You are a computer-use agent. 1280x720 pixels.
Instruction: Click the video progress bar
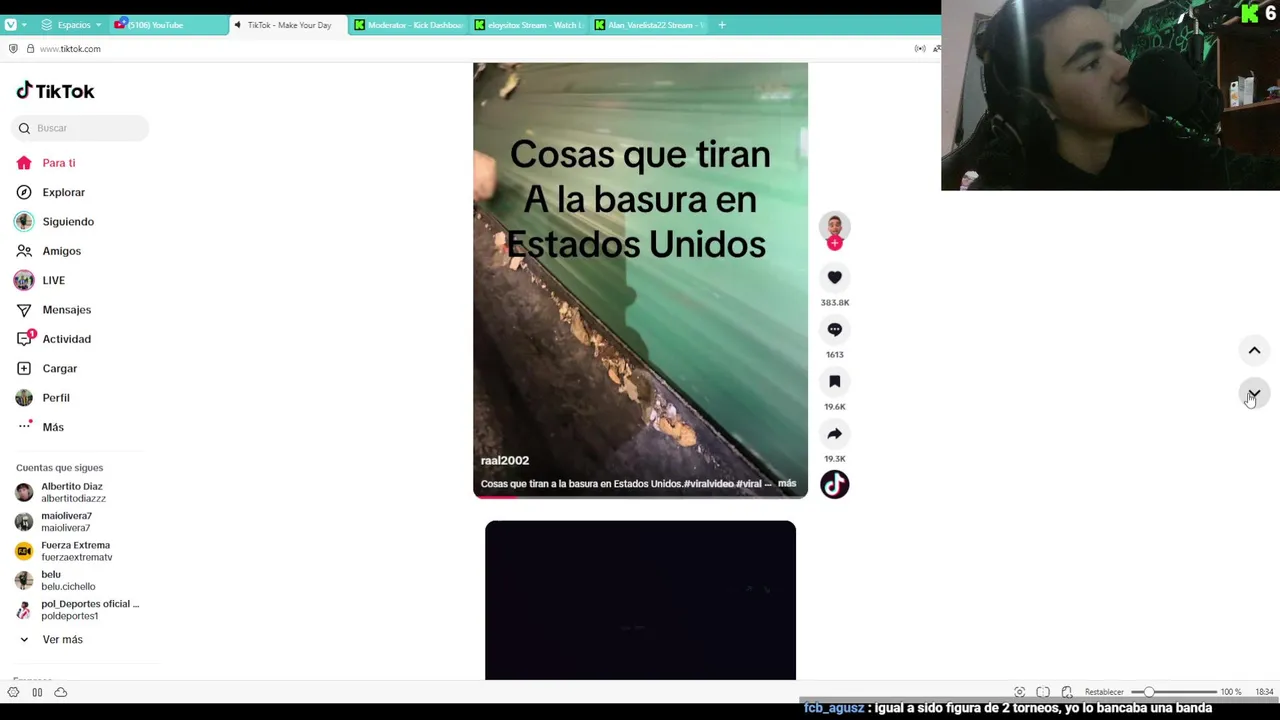(x=640, y=496)
